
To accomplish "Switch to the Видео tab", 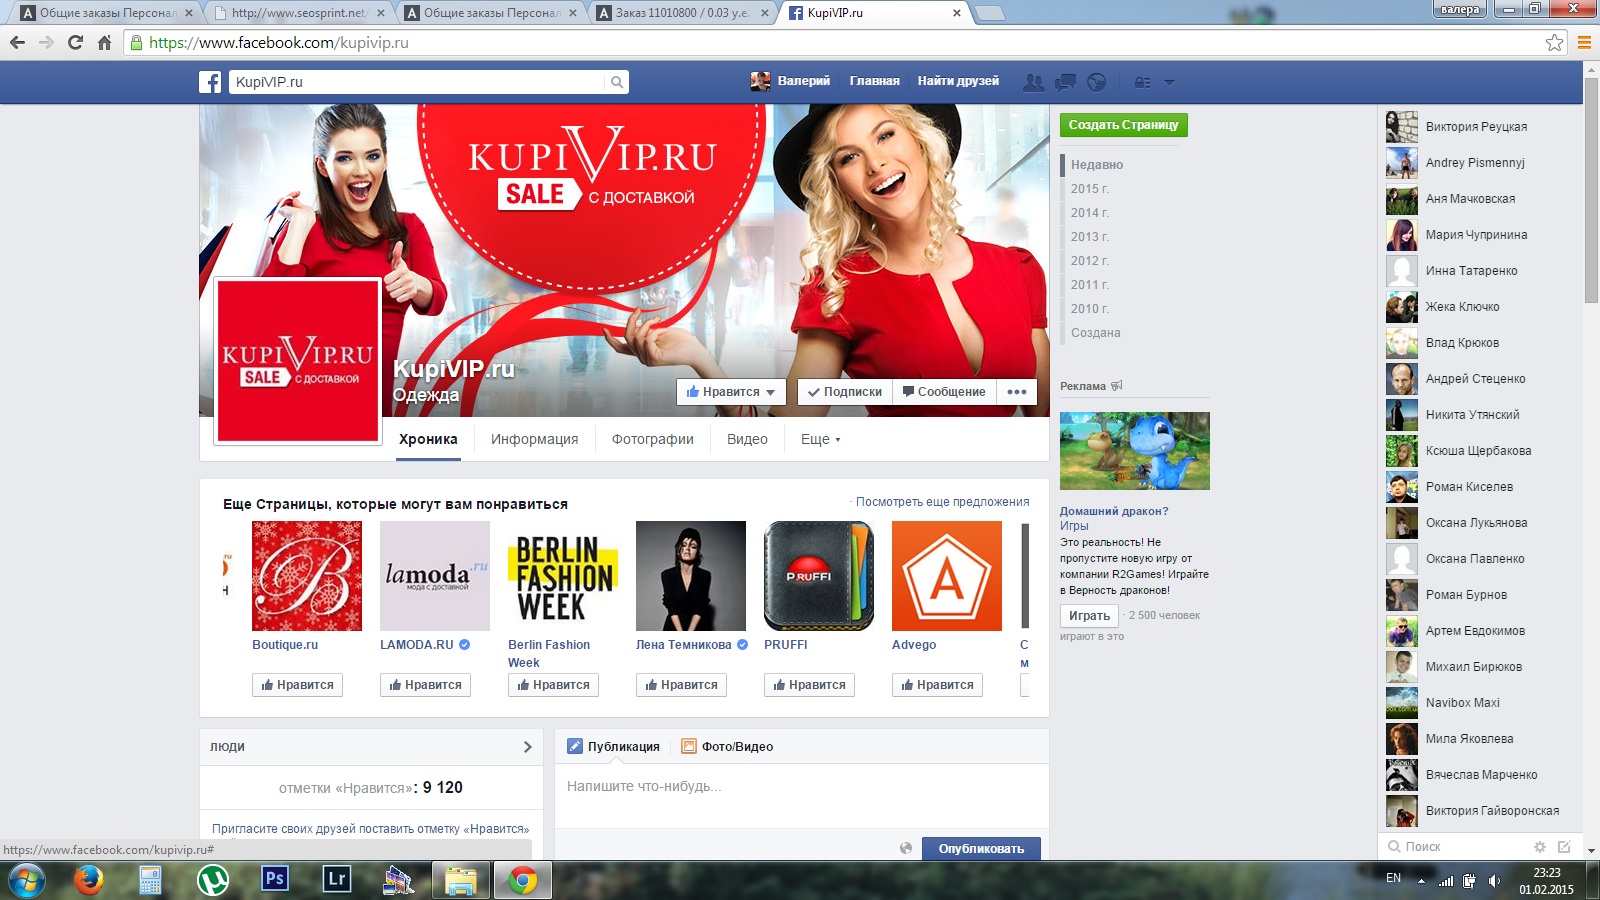I will tap(747, 439).
